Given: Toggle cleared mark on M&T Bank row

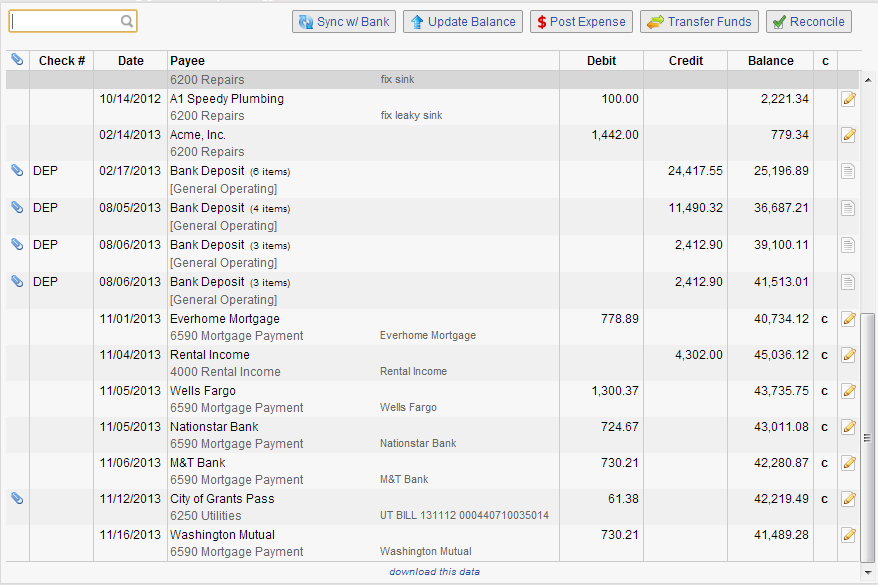Looking at the screenshot, I should tap(825, 463).
